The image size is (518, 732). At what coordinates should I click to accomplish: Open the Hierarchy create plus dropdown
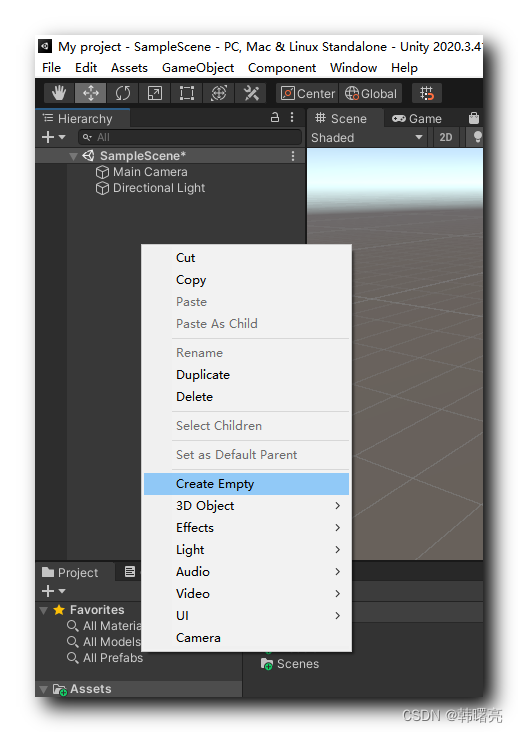pos(54,137)
